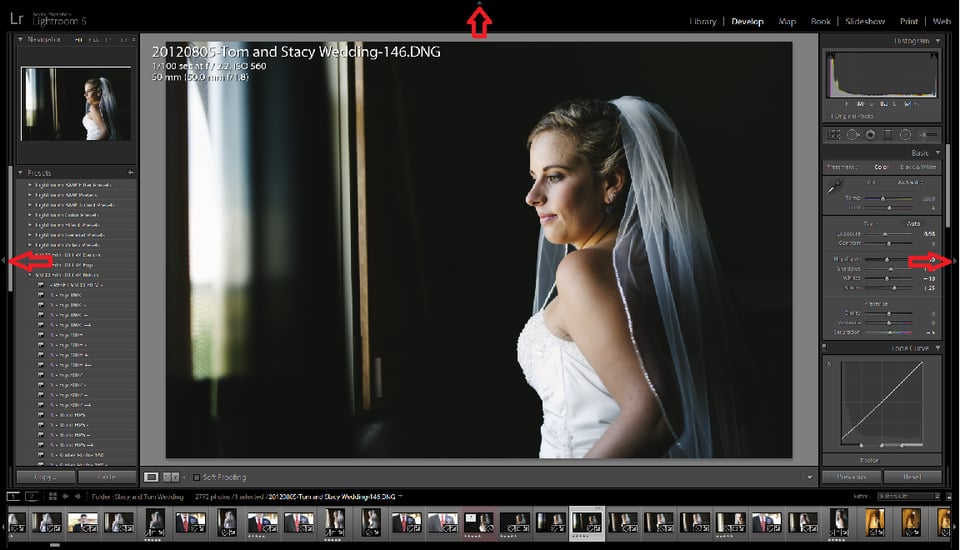Click the Tone Curve target adjustment tool
Viewport: 960px width, 550px height.
pos(830,364)
